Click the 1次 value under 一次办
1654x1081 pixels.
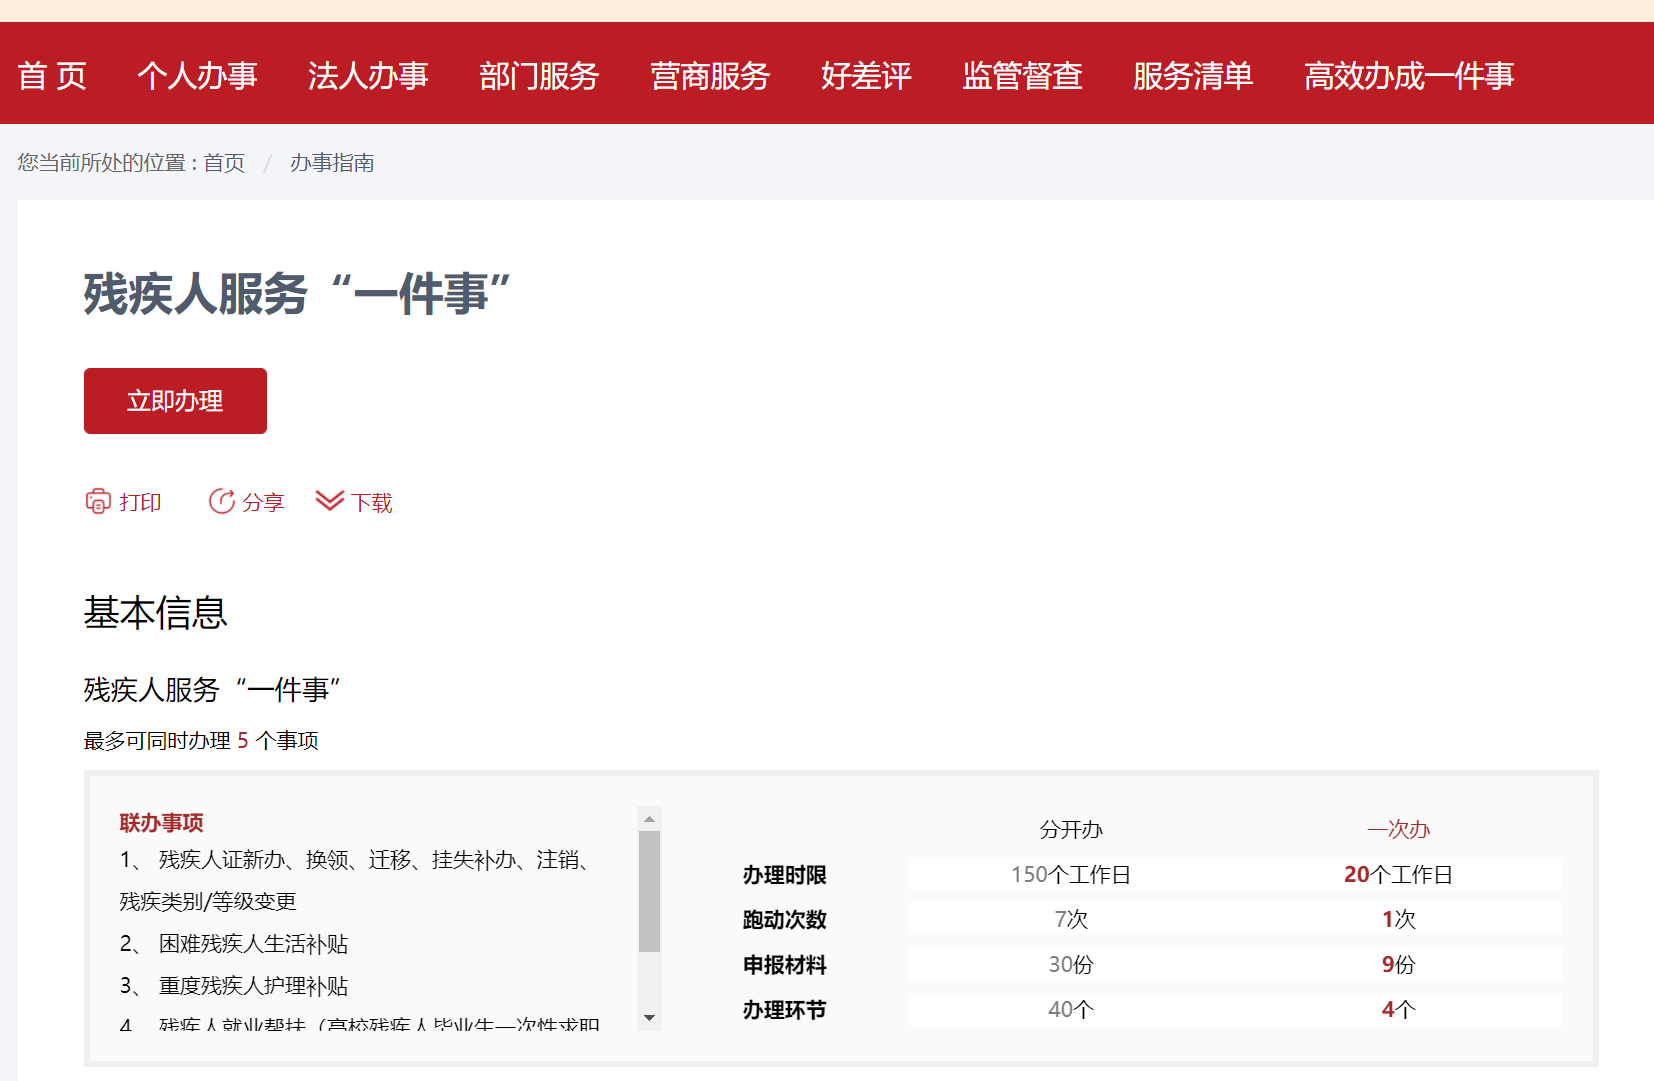pos(1398,919)
